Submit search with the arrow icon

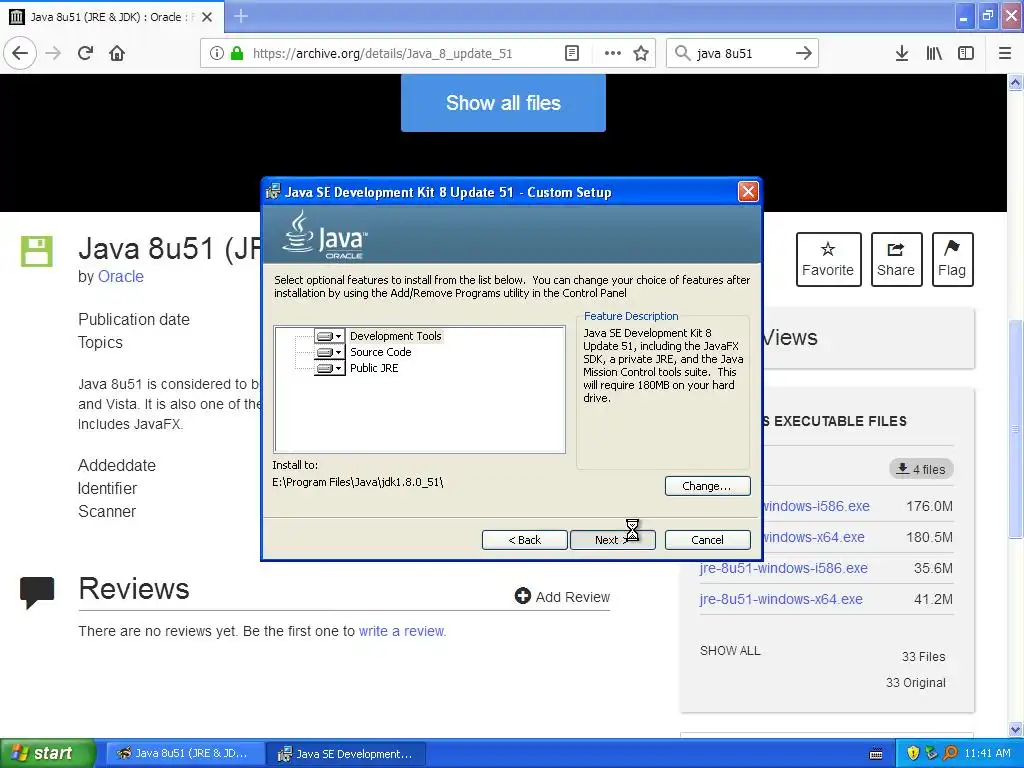tap(803, 53)
